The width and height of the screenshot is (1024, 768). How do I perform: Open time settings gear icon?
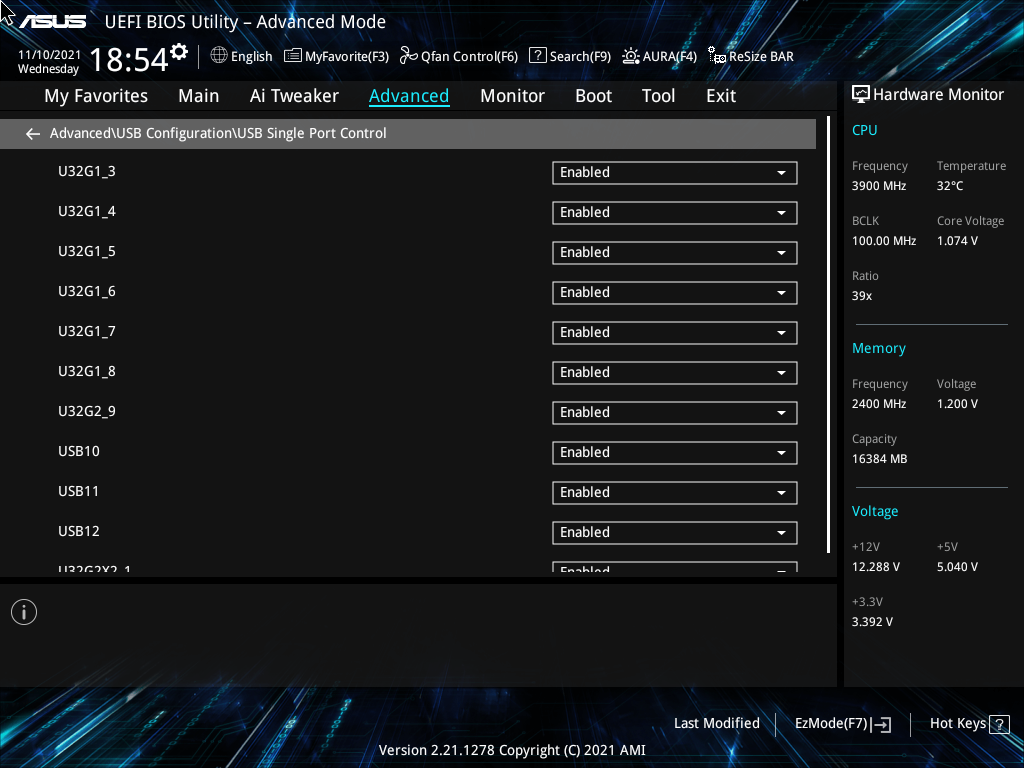click(179, 52)
